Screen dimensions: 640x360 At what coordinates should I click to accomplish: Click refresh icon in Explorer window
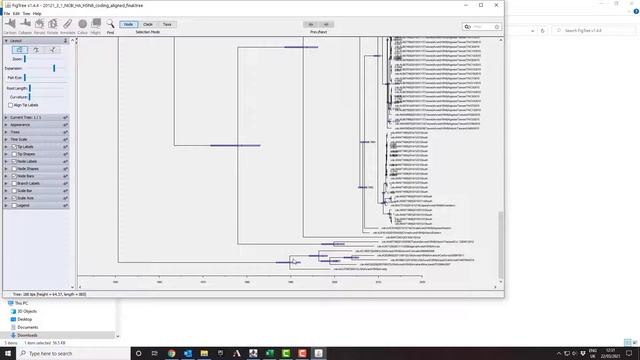(x=542, y=31)
